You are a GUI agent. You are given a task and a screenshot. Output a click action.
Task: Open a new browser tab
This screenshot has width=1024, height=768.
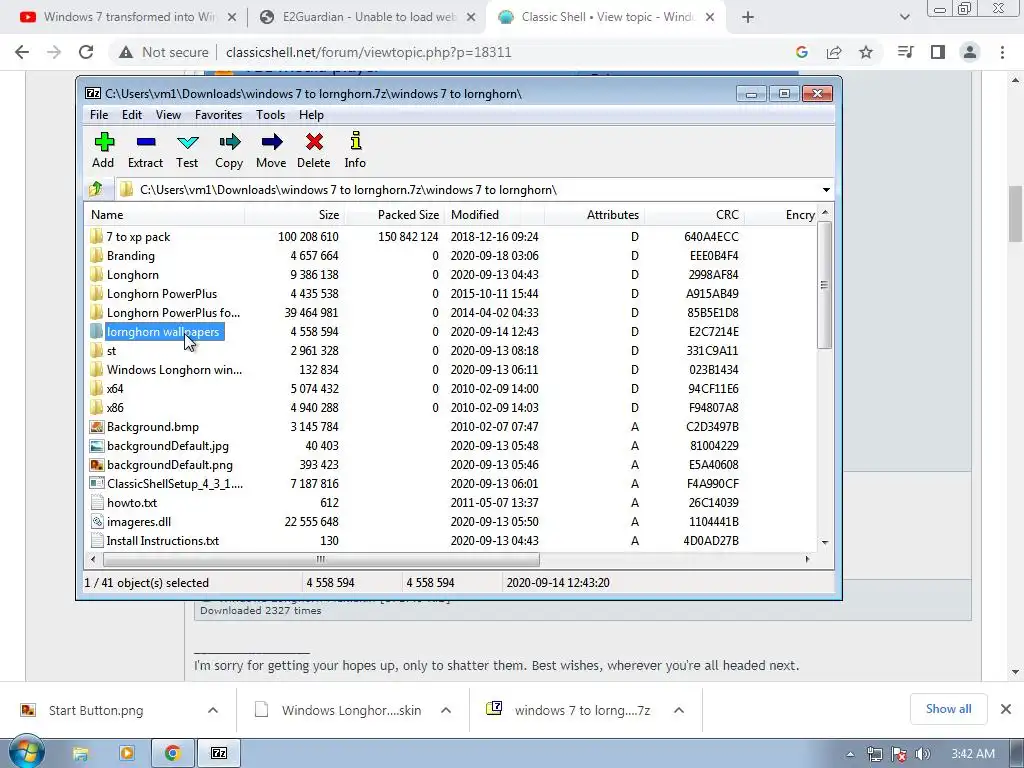[748, 17]
